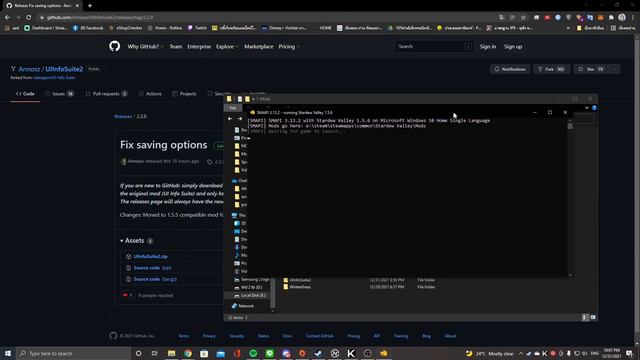Open the SMAPI app icon on the taskbar
The height and width of the screenshot is (360, 640).
(x=384, y=353)
